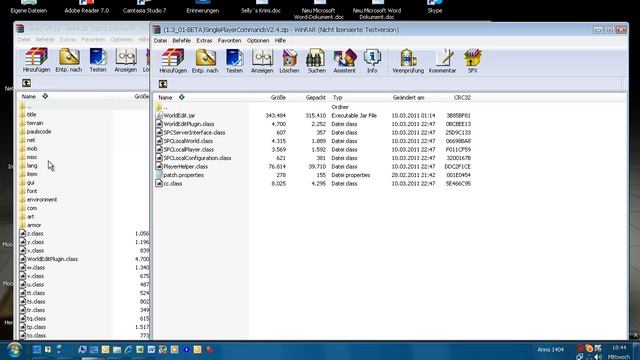Click taskbar clock showing 18:44
Viewport: 640px width, 360px height.
(619, 348)
